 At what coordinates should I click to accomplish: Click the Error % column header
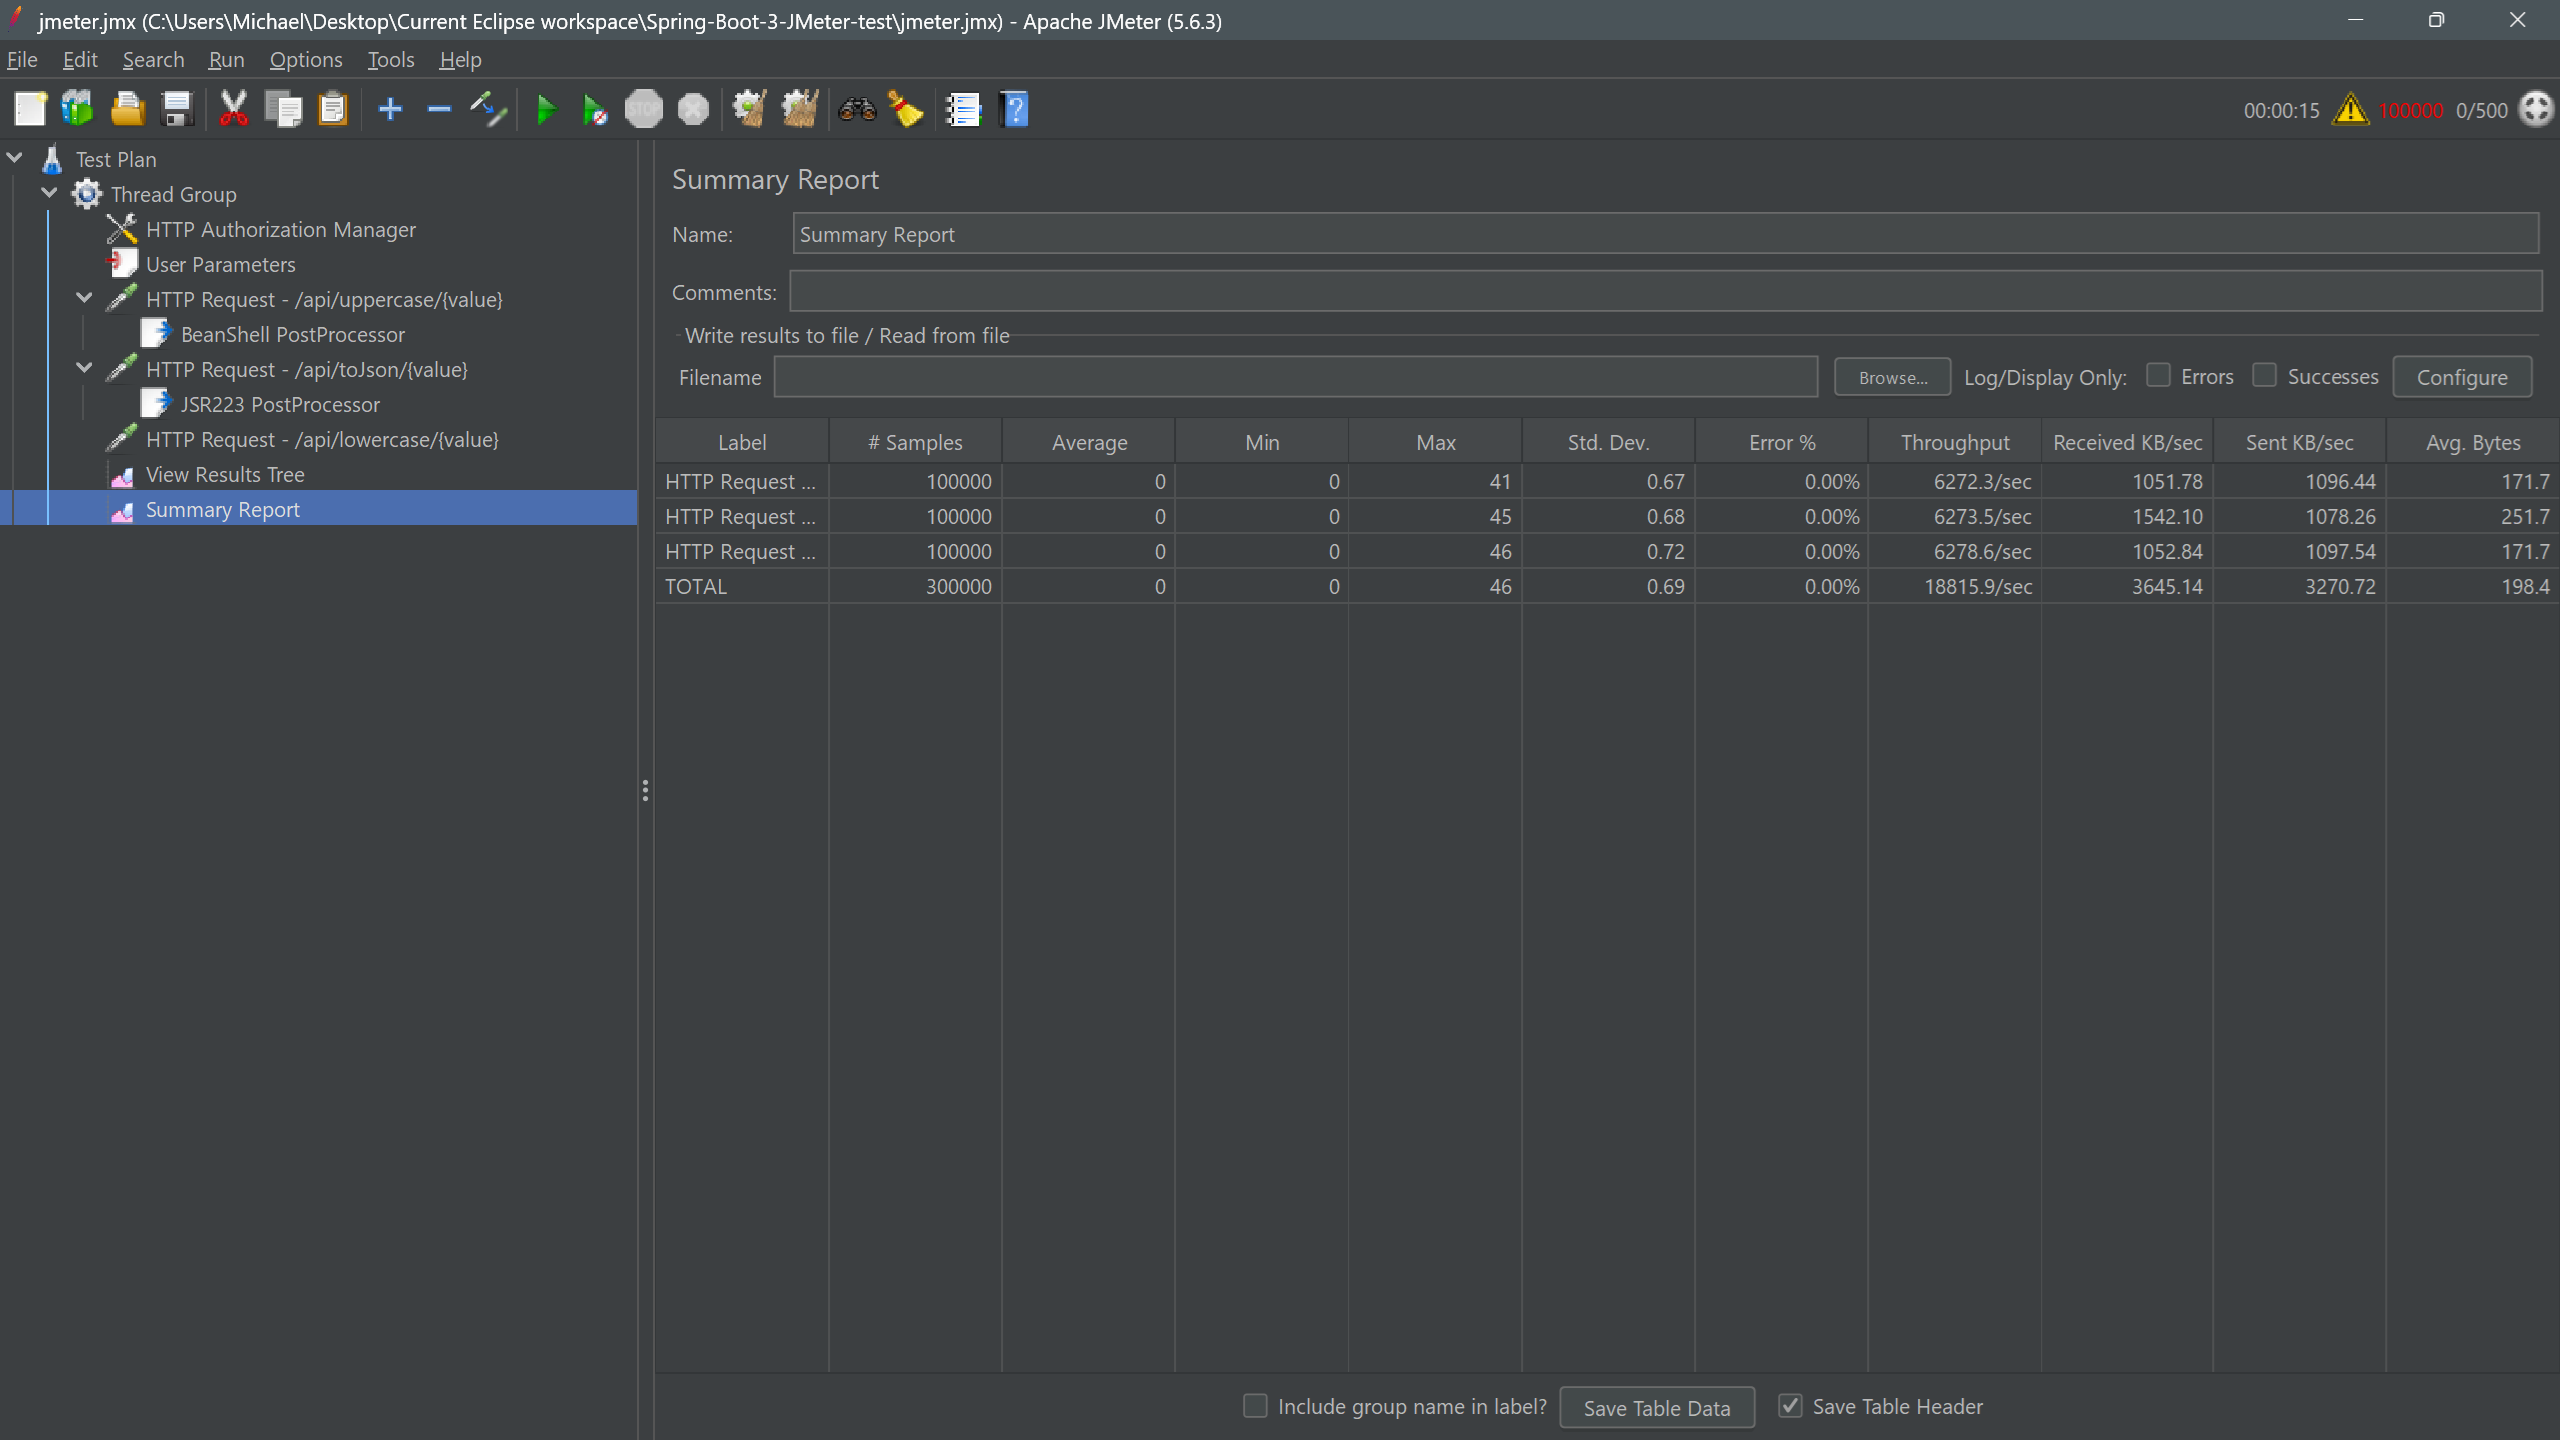1781,442
